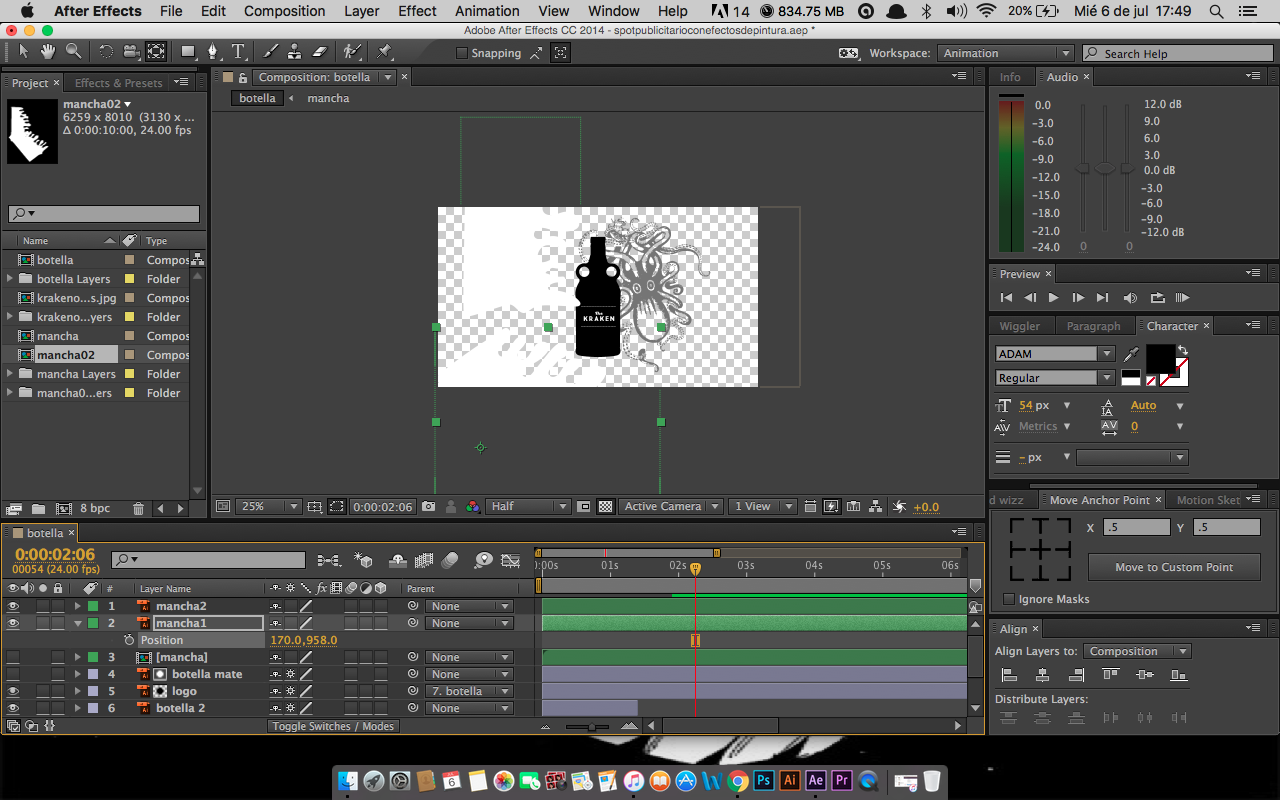Collapse the mancha1 layer properties

(77, 623)
